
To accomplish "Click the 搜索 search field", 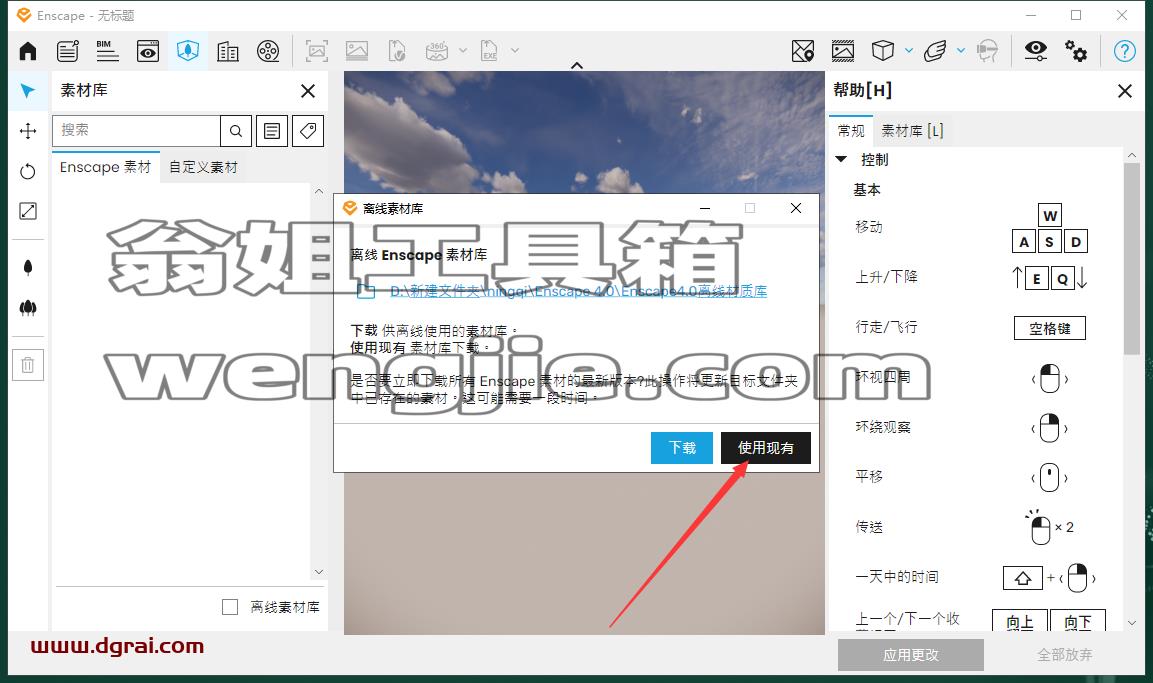I will [x=137, y=131].
